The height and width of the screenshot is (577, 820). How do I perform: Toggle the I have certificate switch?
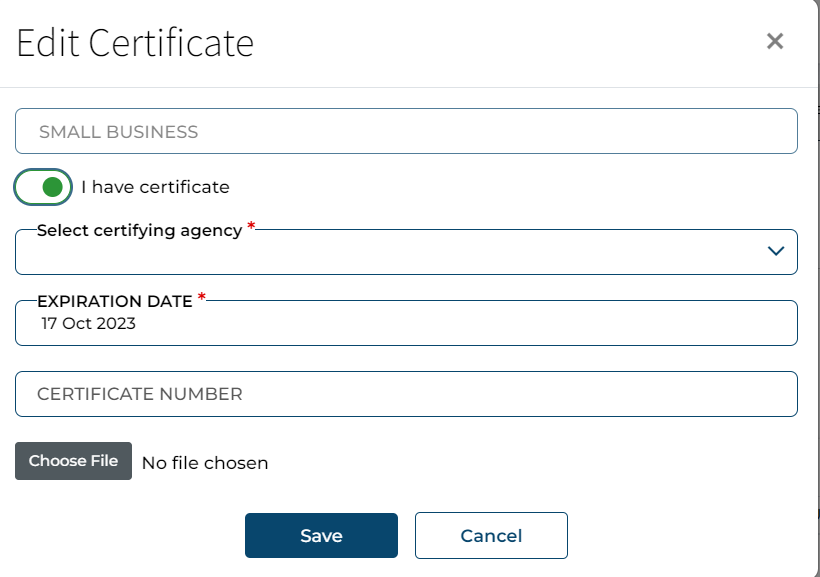(x=43, y=186)
